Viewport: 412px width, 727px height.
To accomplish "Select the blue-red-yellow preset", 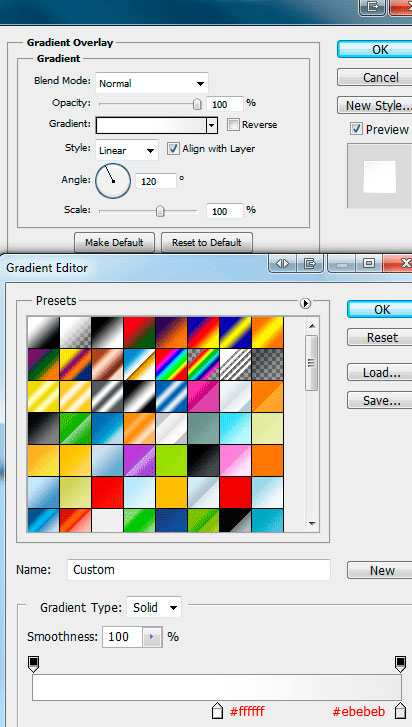I will (x=203, y=332).
